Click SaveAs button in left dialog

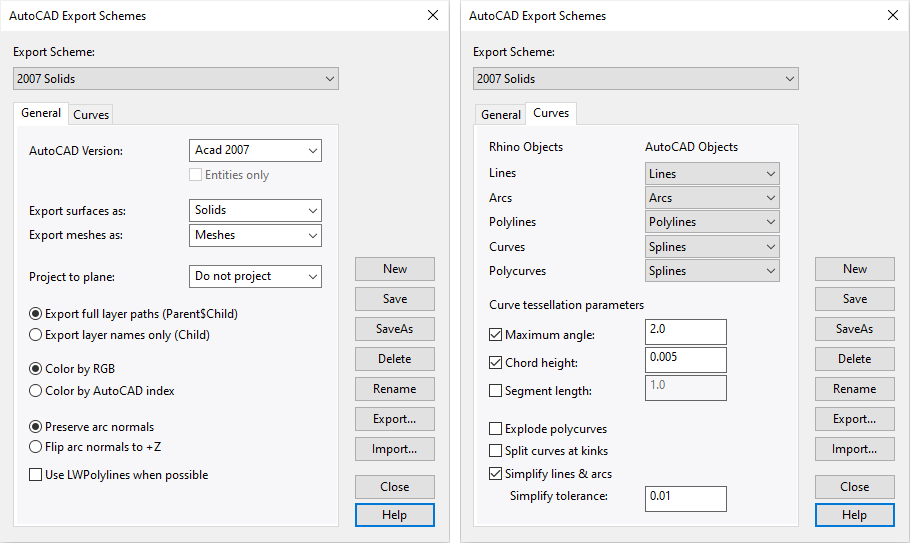[x=395, y=328]
